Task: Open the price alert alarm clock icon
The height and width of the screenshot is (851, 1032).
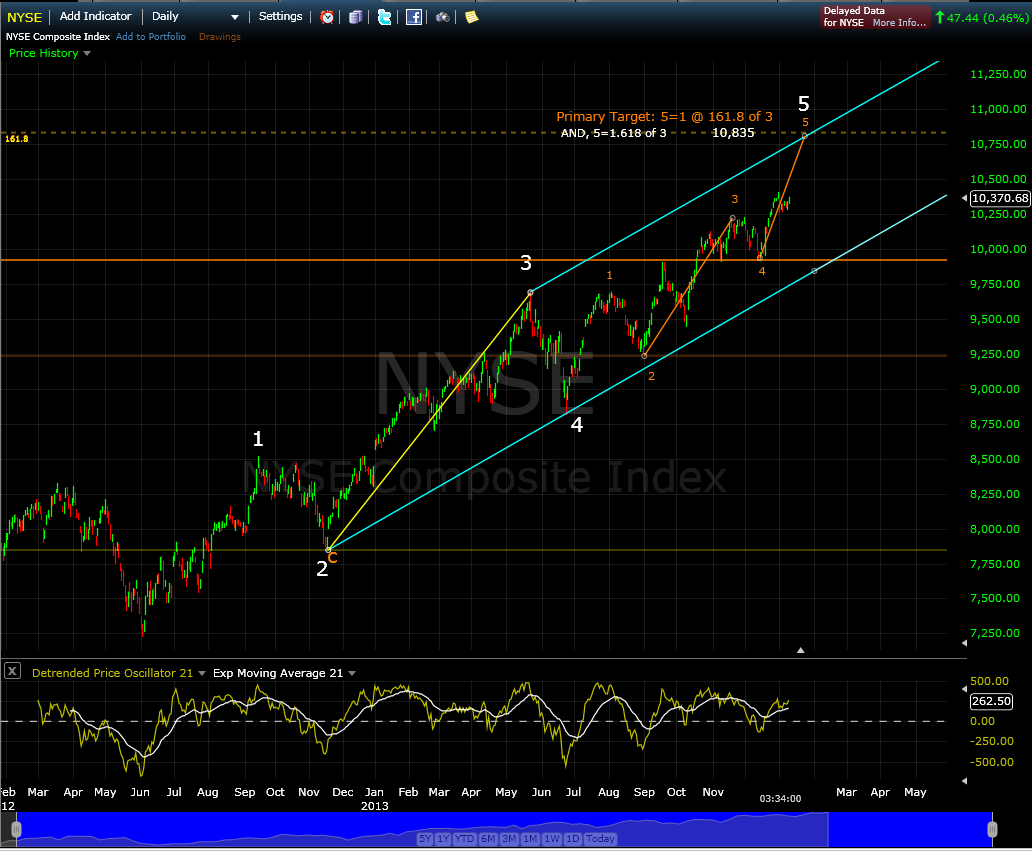Action: coord(327,17)
